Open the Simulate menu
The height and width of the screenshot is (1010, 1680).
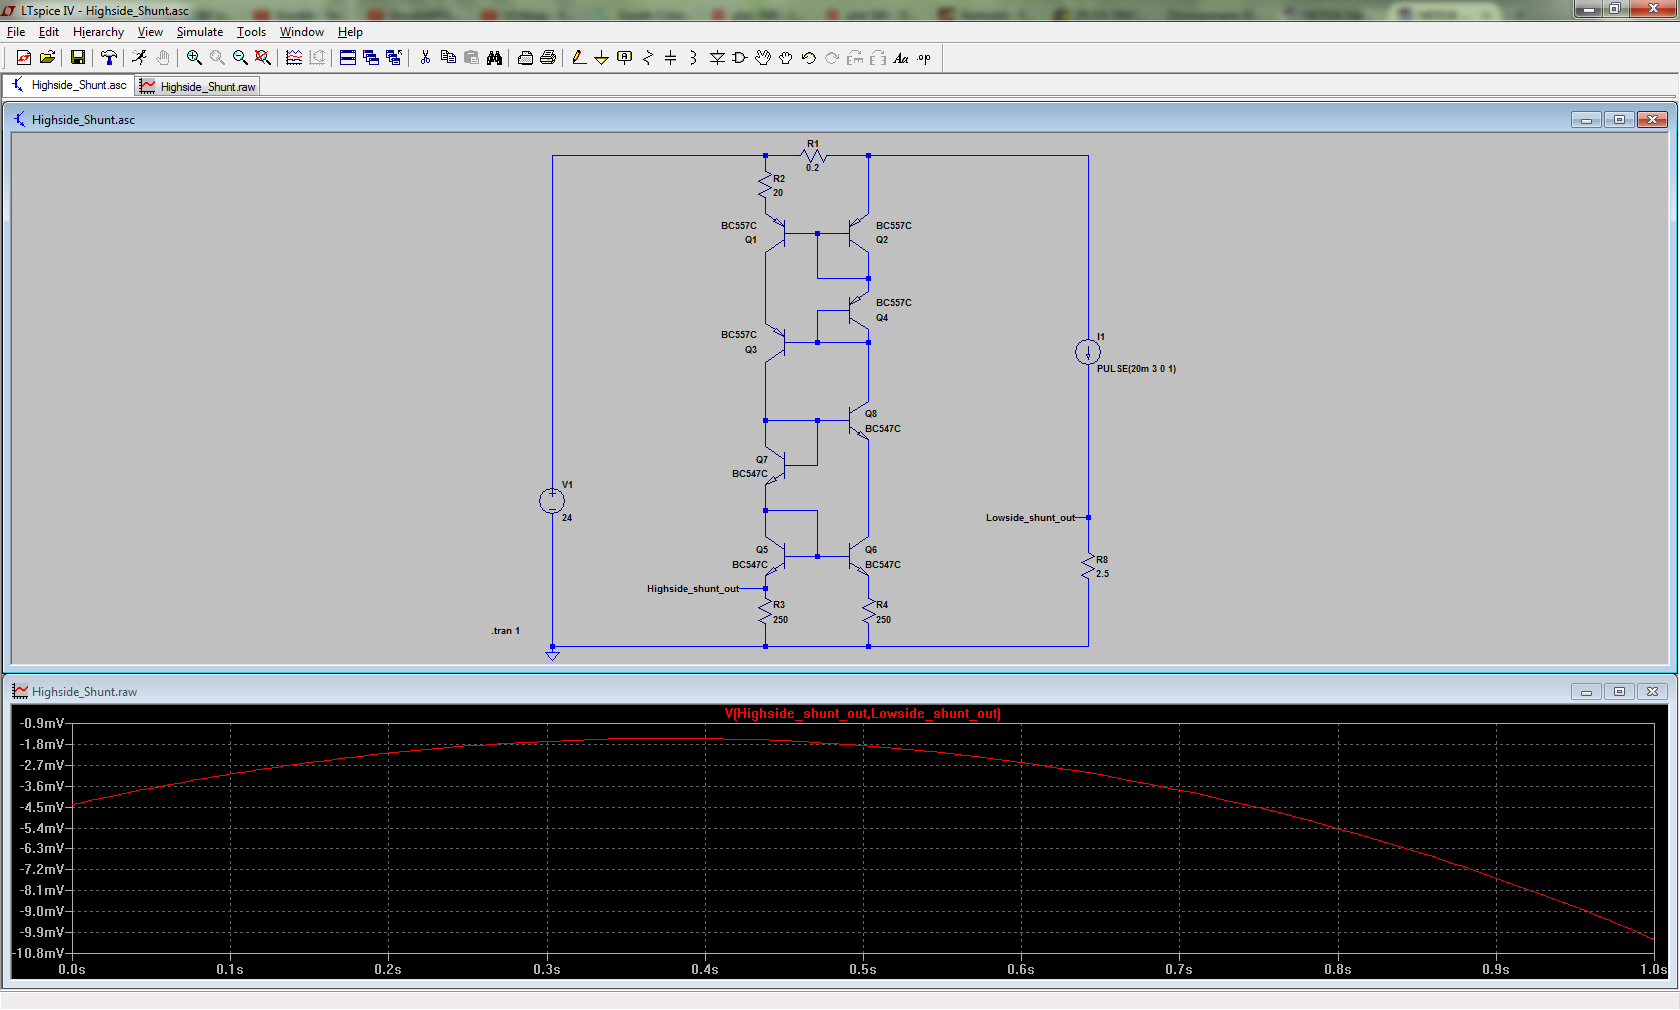click(200, 32)
